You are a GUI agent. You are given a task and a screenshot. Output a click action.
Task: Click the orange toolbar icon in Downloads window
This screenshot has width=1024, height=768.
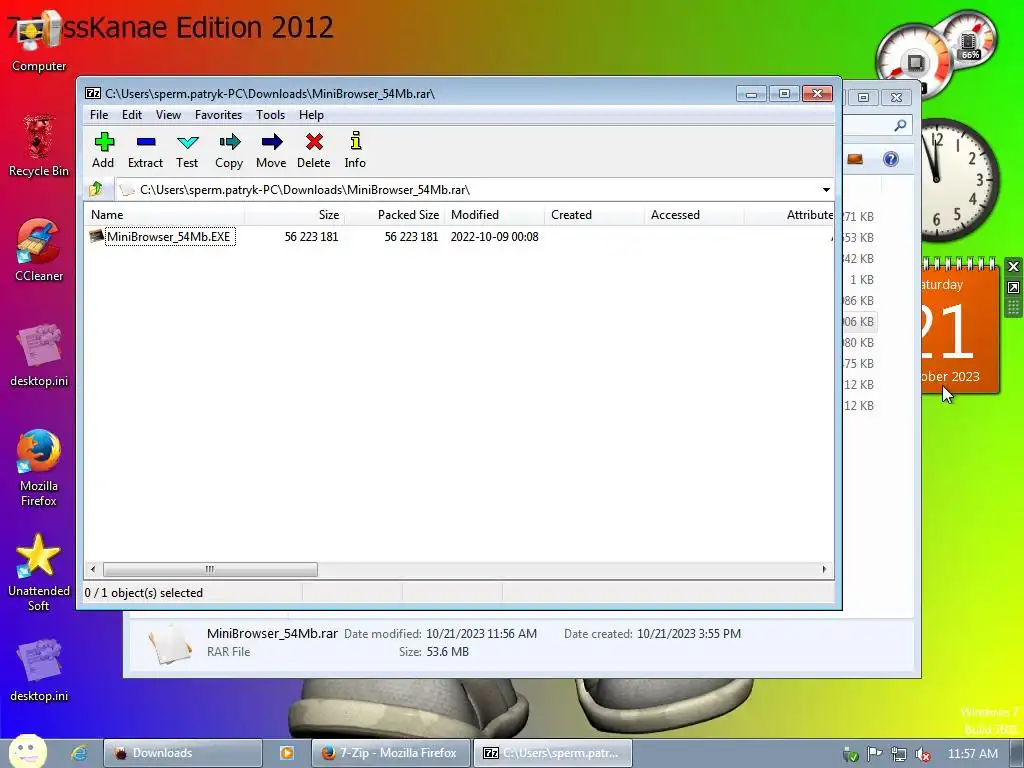pyautogui.click(x=855, y=159)
